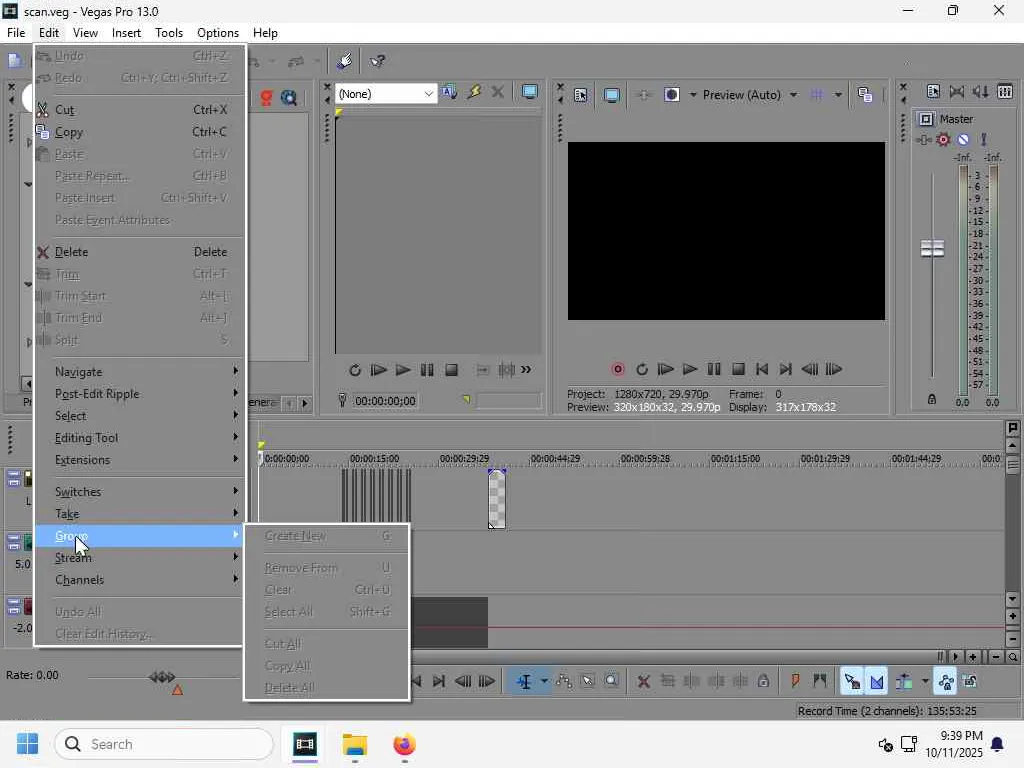The height and width of the screenshot is (768, 1024).
Task: Toggle the Master fader lock icon
Action: pyautogui.click(x=932, y=399)
